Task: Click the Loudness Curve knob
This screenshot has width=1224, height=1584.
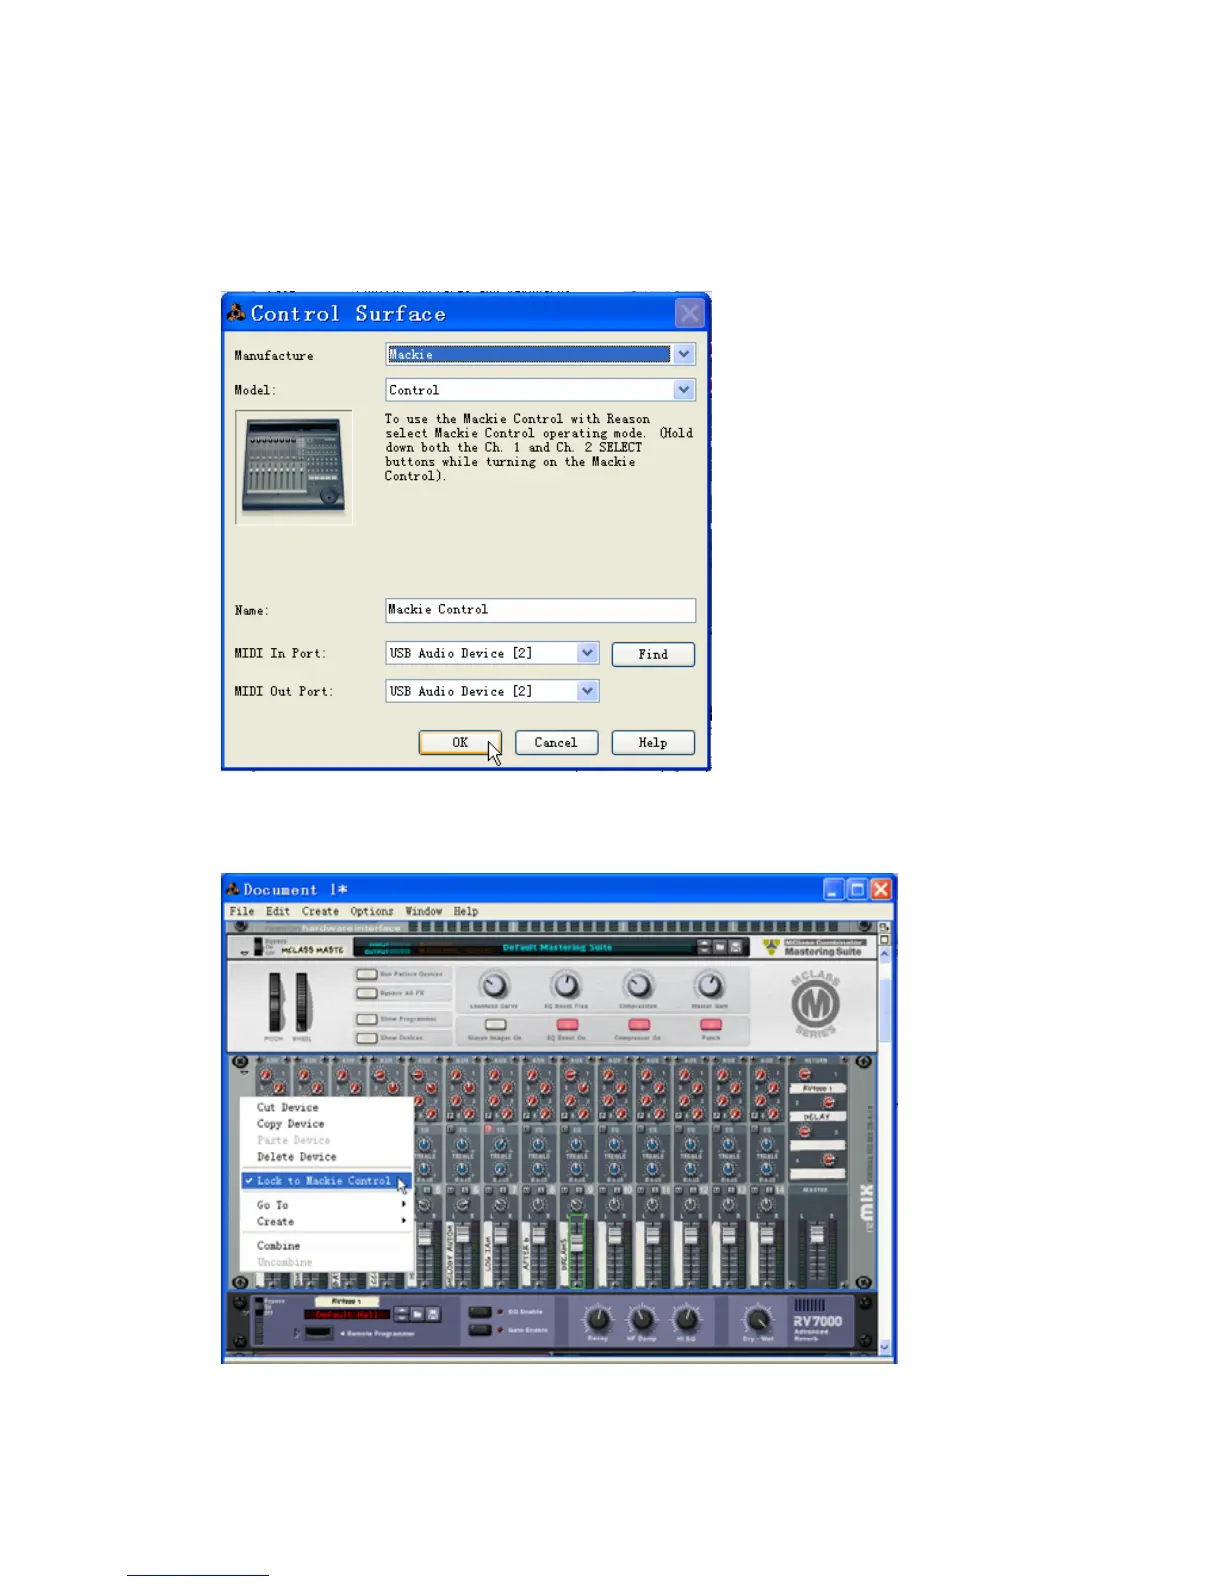Action: [x=495, y=986]
